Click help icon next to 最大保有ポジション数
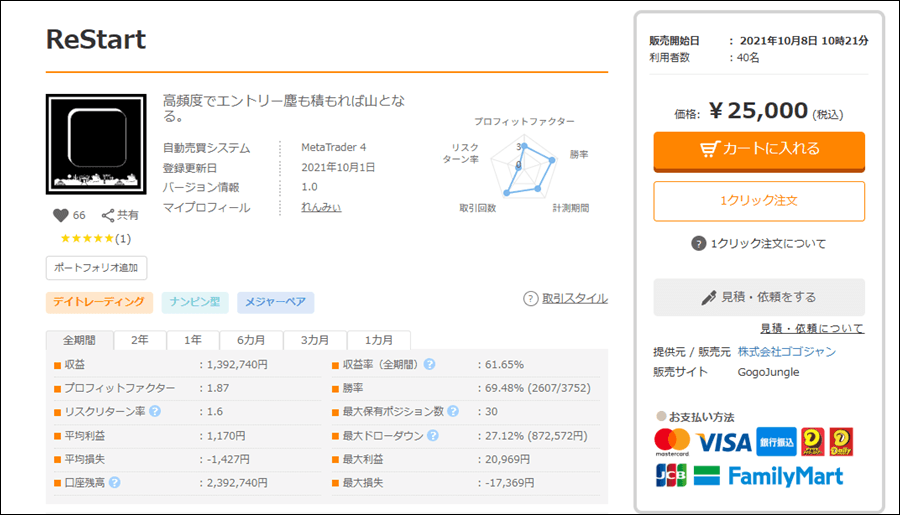Image resolution: width=900 pixels, height=515 pixels. pos(453,411)
